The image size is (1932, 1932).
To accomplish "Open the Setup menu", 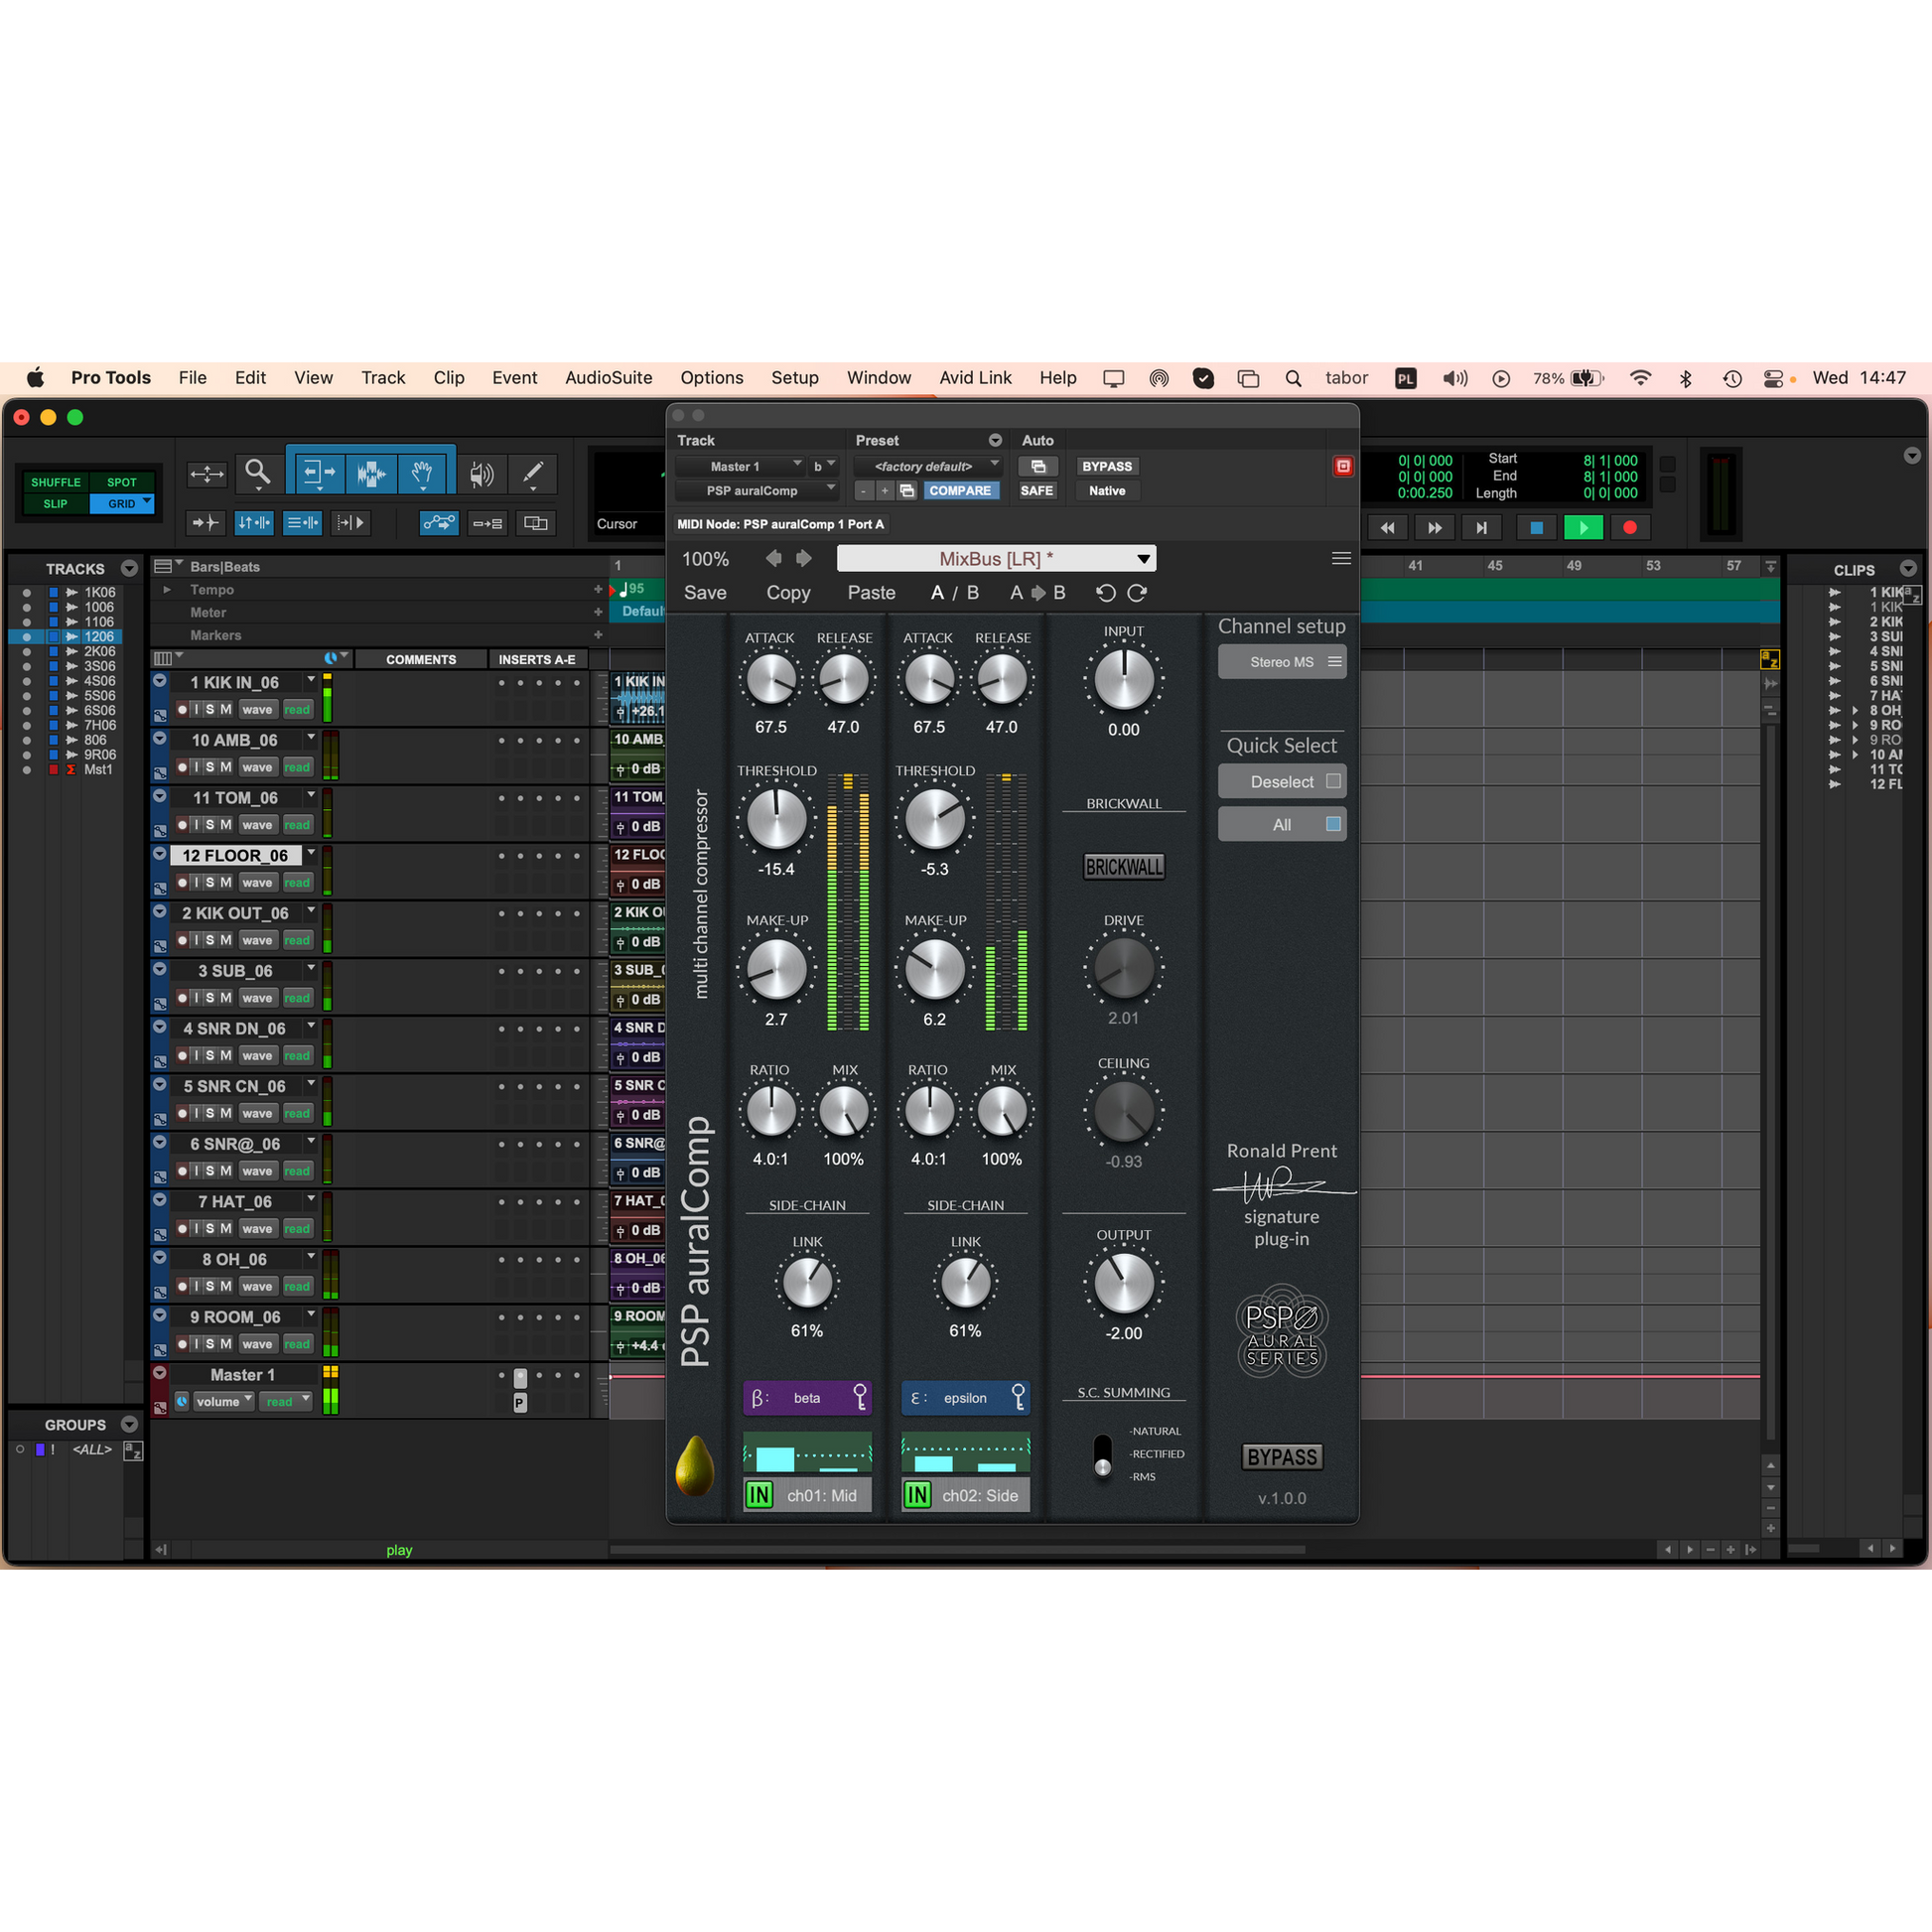I will coord(794,378).
